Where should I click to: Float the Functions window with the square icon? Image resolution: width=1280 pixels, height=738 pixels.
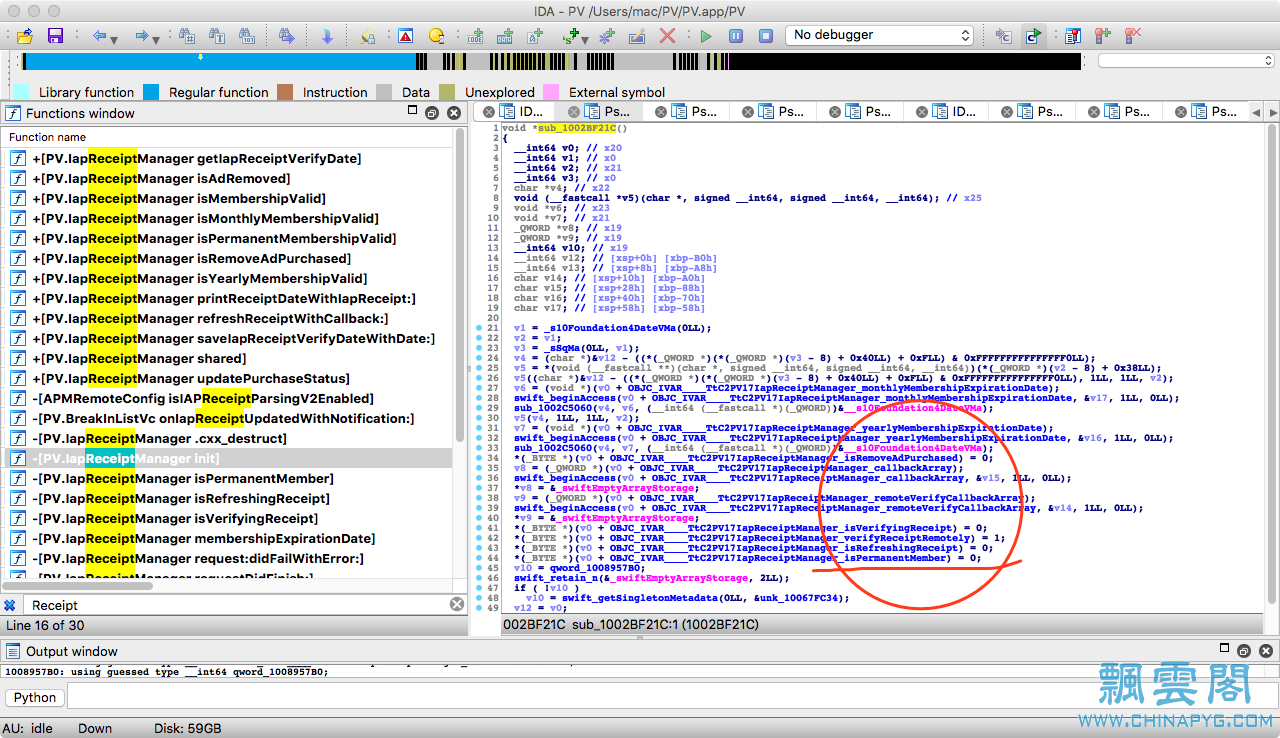click(412, 112)
